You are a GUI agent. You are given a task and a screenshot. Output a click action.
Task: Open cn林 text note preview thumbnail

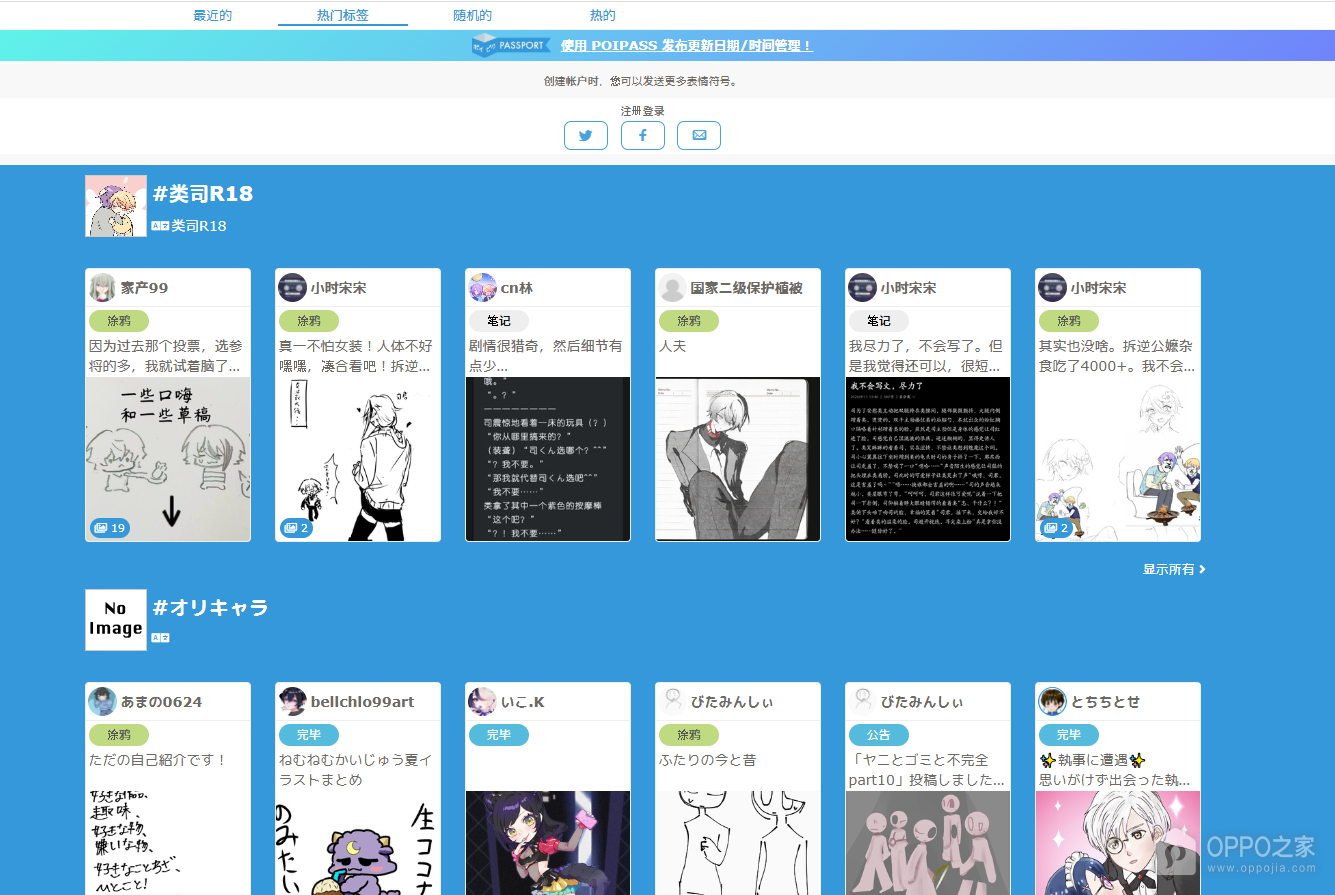pos(548,459)
